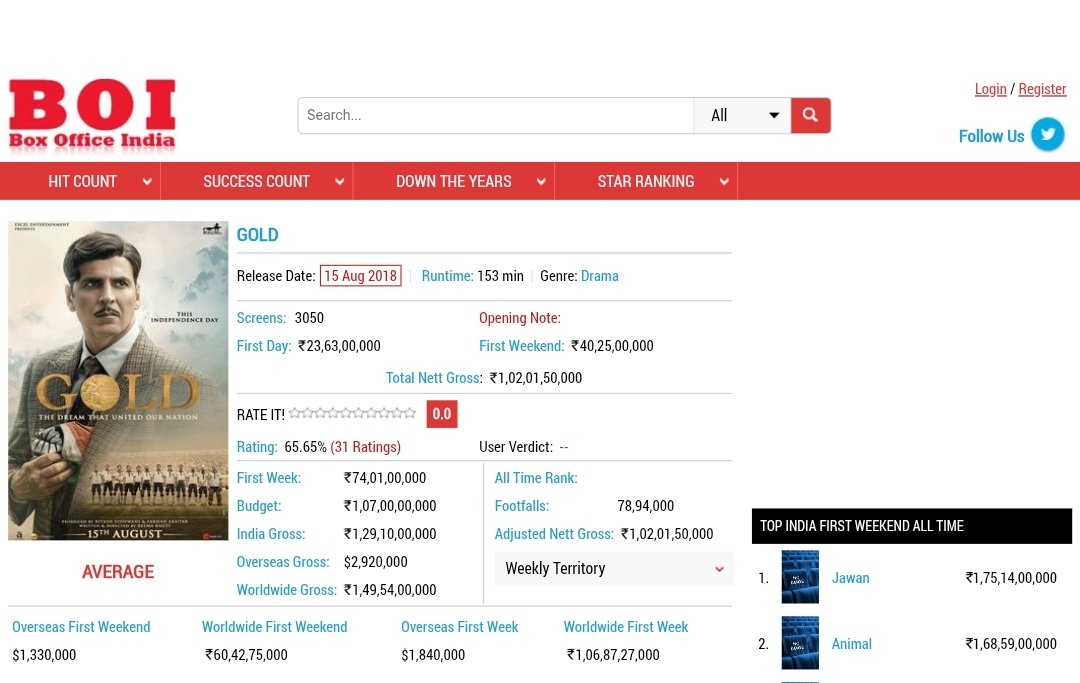
Task: Click the (31 Ratings) link
Action: 366,447
